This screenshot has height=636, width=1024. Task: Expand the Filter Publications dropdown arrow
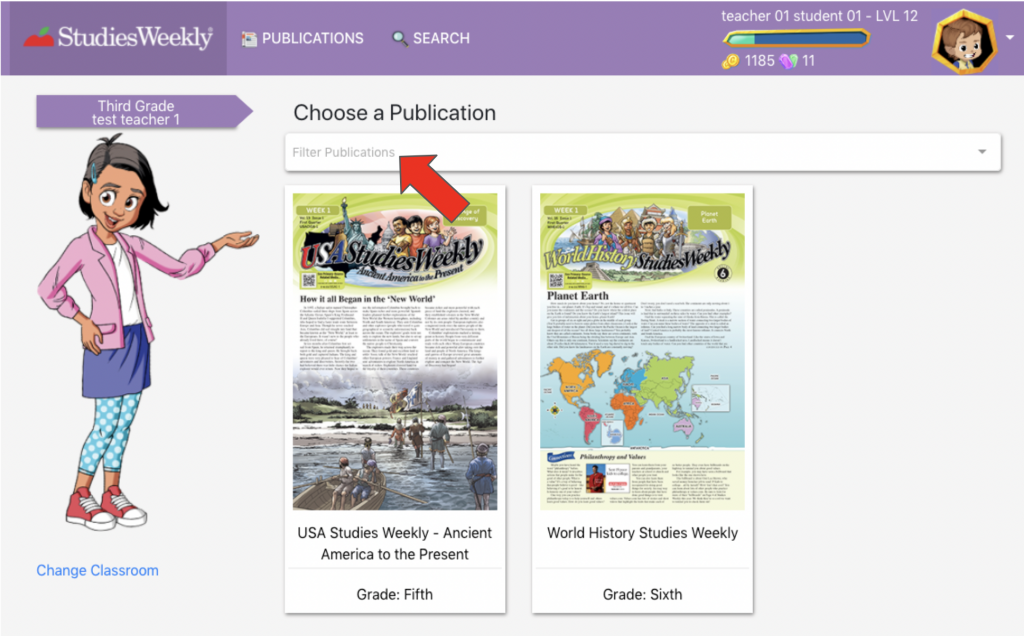[982, 151]
